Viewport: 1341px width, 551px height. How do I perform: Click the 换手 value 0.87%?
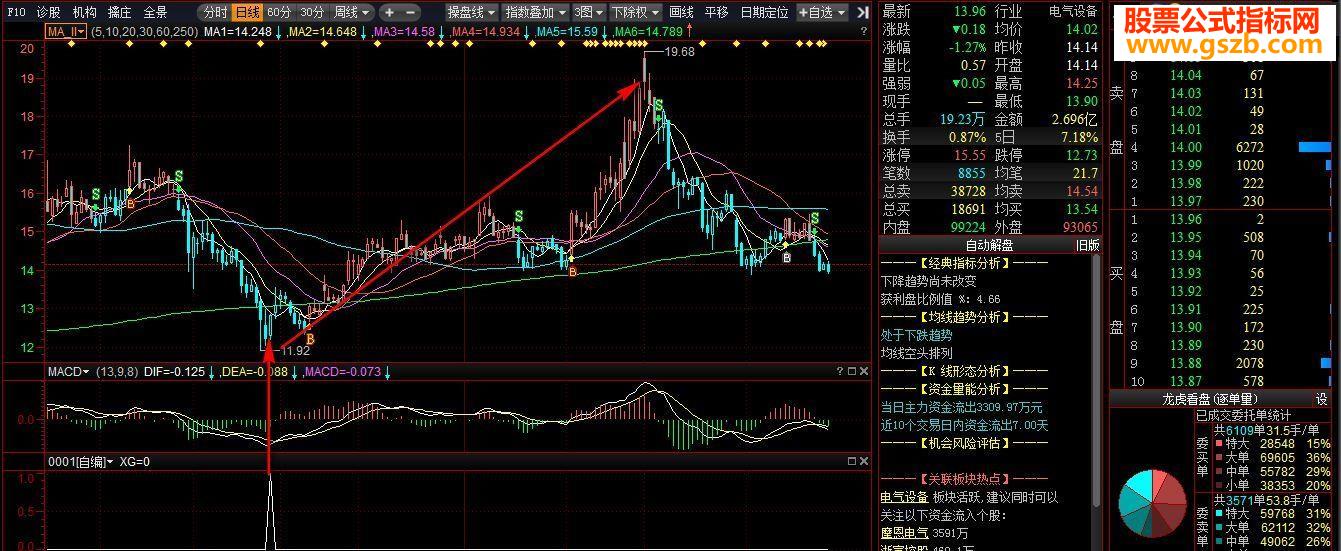[965, 137]
